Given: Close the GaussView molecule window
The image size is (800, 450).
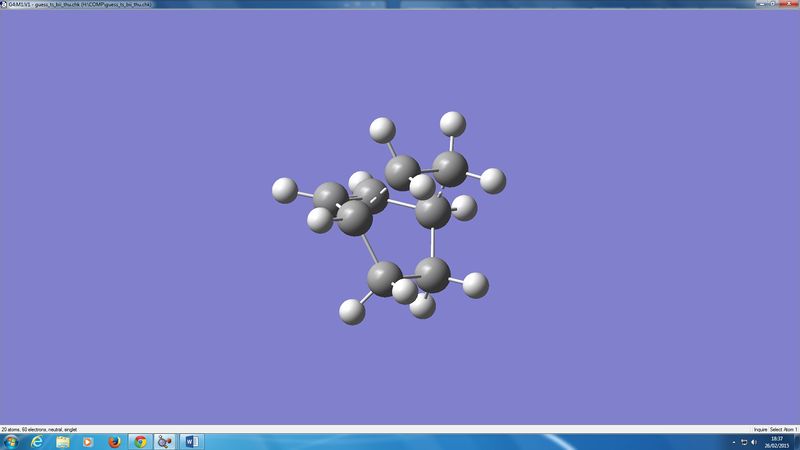Looking at the screenshot, I should click(788, 4).
